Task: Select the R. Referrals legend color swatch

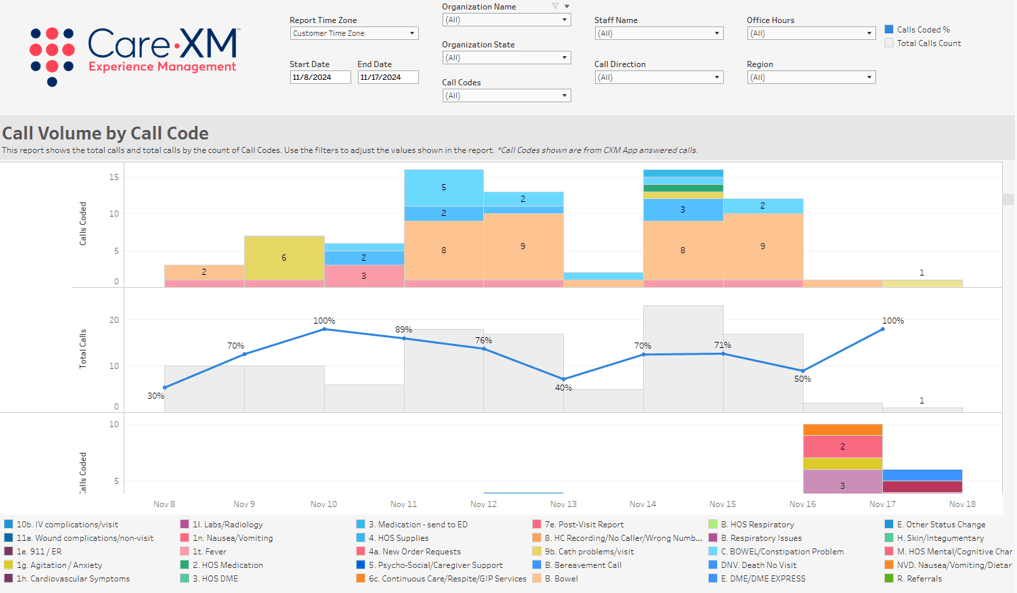Action: pyautogui.click(x=889, y=579)
